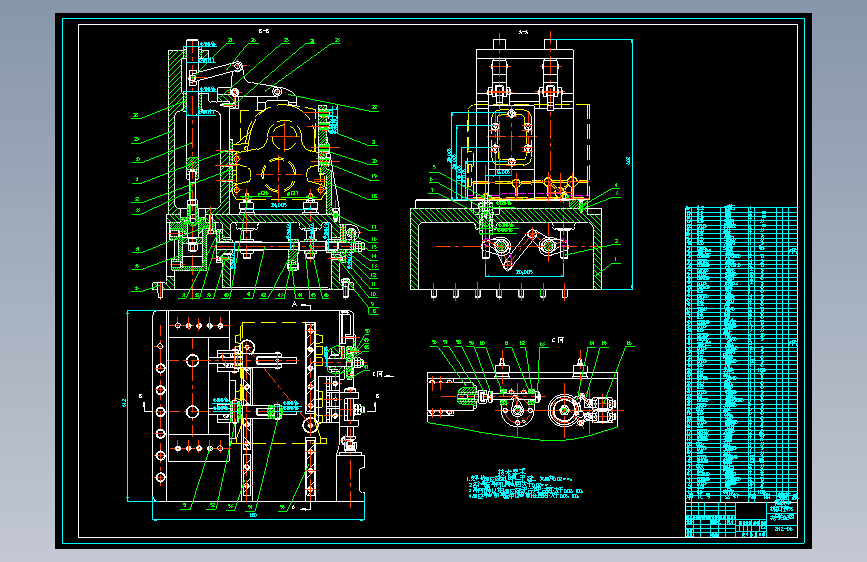Select balloon number 18 in B-B view
867x562 pixels.
click(x=374, y=196)
